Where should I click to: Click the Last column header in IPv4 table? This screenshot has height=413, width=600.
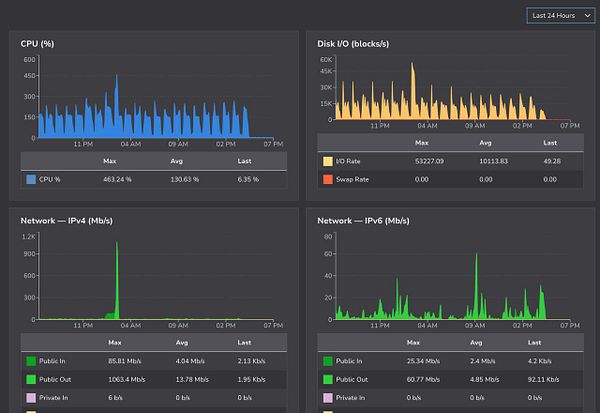244,343
